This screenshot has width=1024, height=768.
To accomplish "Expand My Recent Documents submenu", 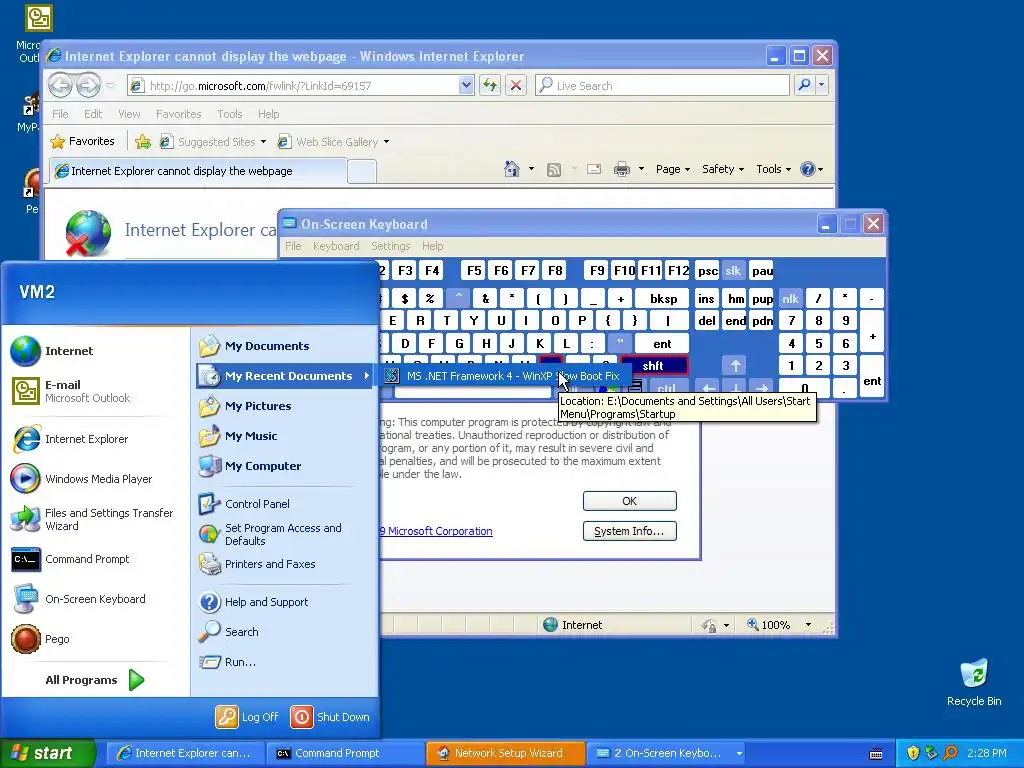I will tap(284, 376).
